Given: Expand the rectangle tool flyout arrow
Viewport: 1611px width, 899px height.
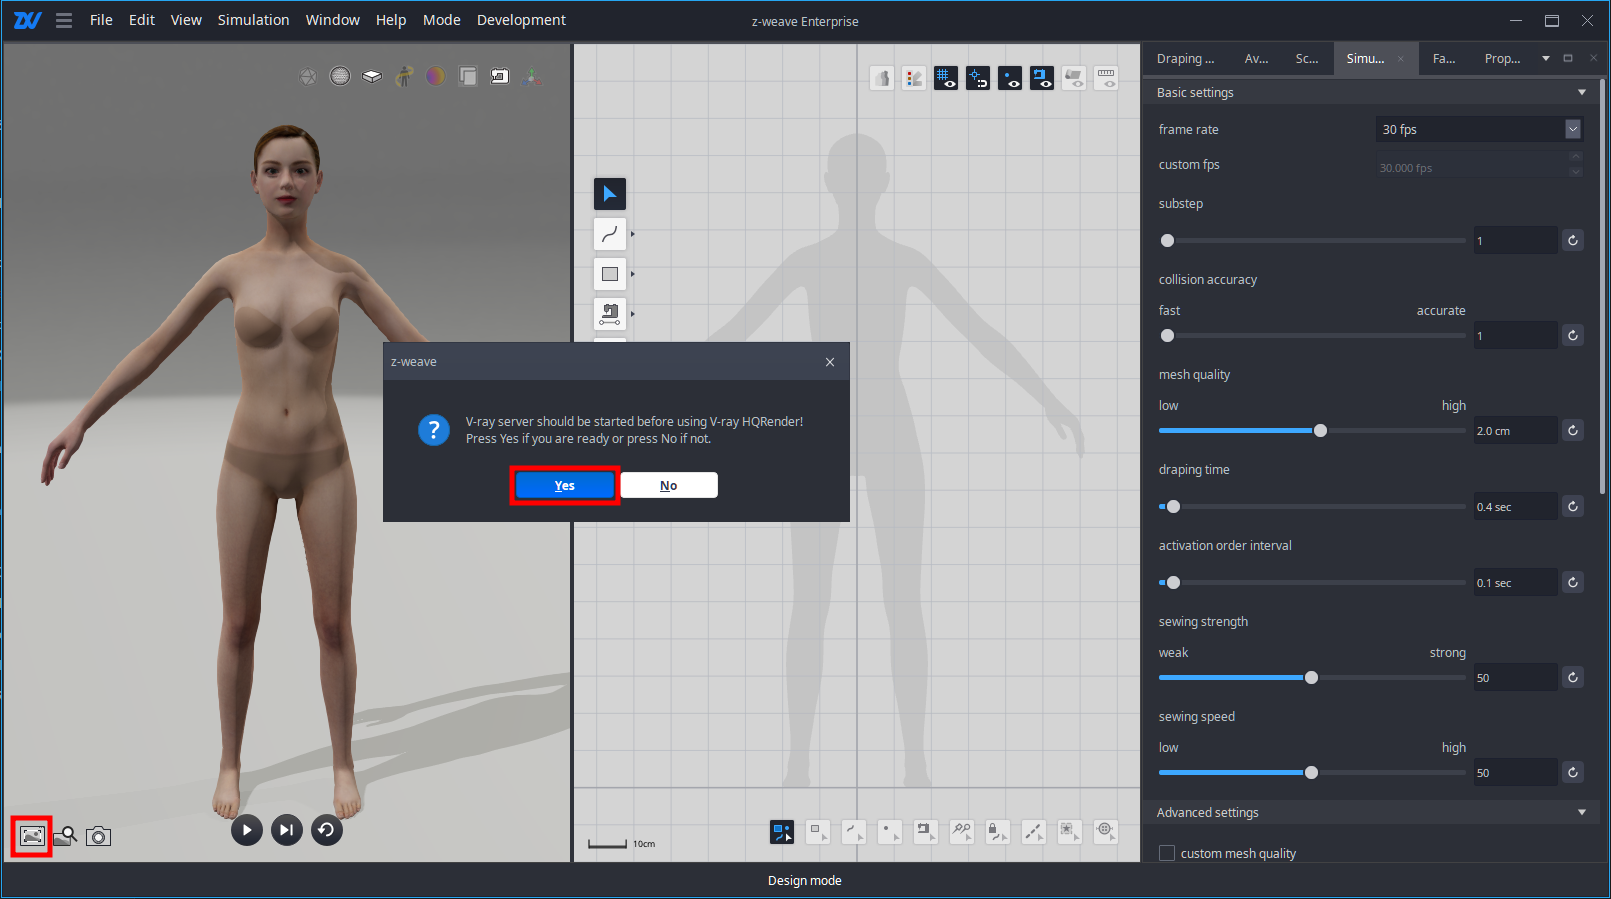Looking at the screenshot, I should (632, 274).
